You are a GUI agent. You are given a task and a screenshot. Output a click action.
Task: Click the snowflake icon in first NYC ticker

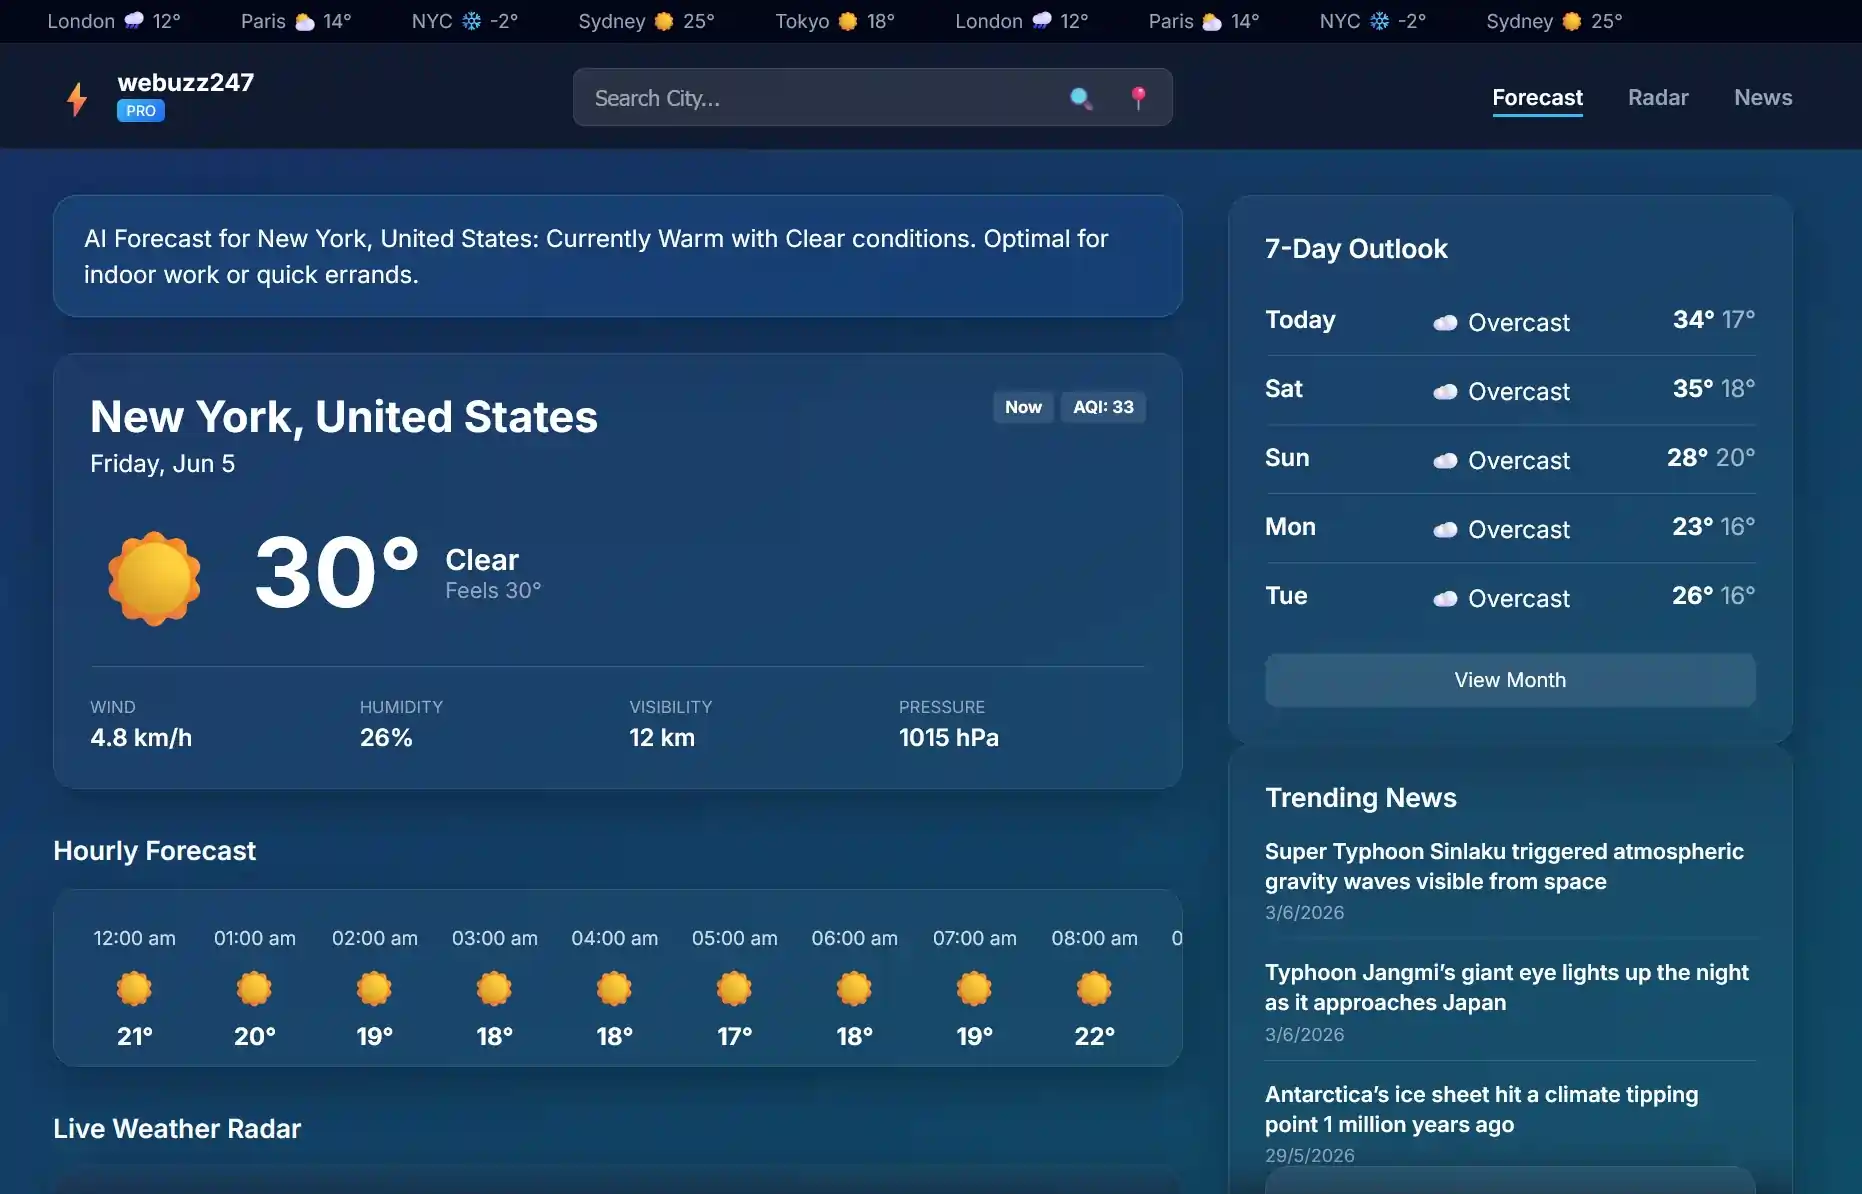click(x=471, y=21)
